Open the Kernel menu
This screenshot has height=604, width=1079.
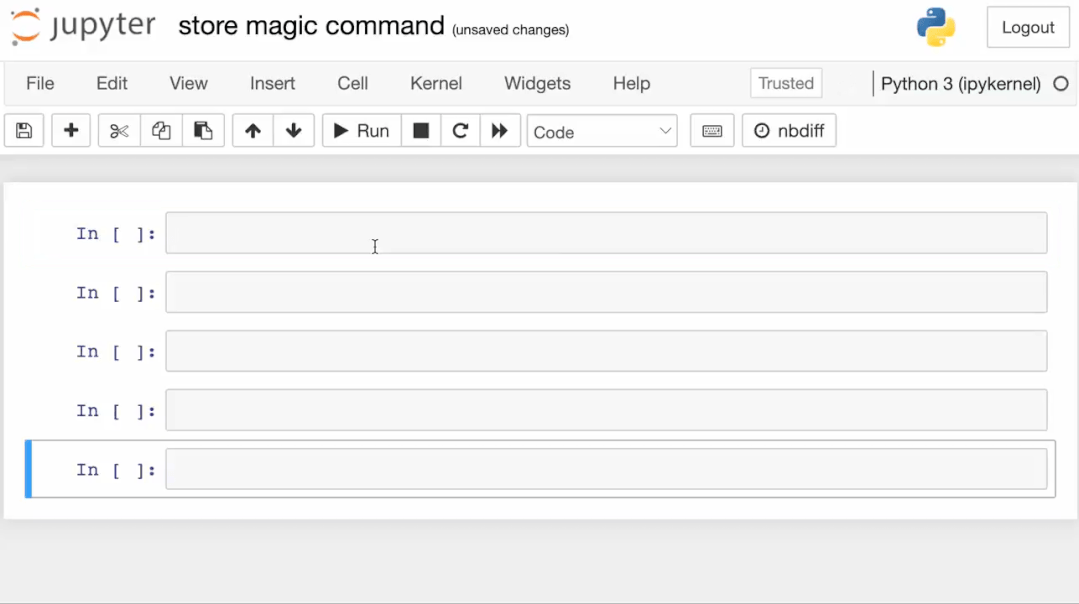pyautogui.click(x=436, y=83)
